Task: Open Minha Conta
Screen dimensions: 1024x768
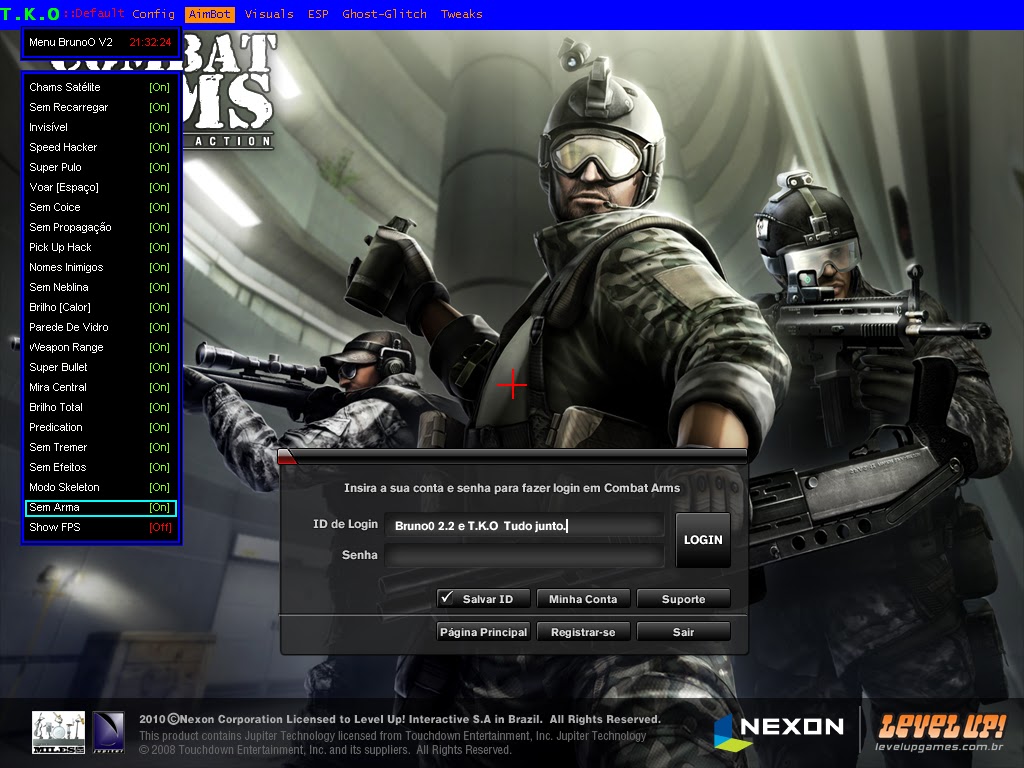Action: tap(583, 599)
